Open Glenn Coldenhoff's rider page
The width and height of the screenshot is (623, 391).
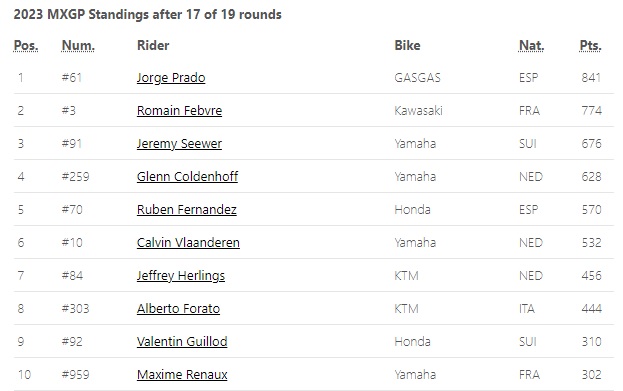pyautogui.click(x=187, y=176)
